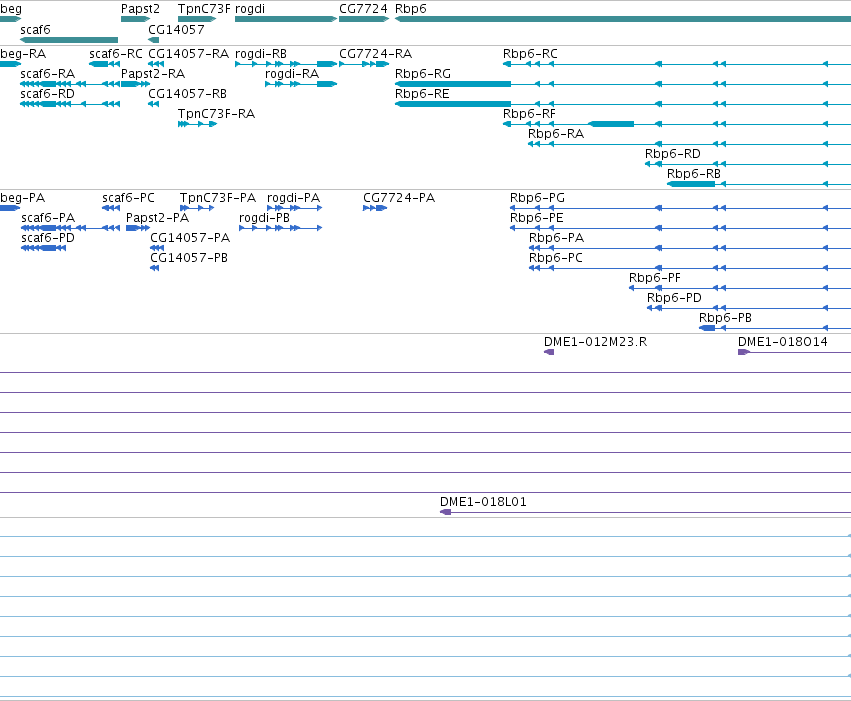Image resolution: width=851 pixels, height=701 pixels.
Task: Click the Rbp6-RA transcript label
Action: point(556,133)
